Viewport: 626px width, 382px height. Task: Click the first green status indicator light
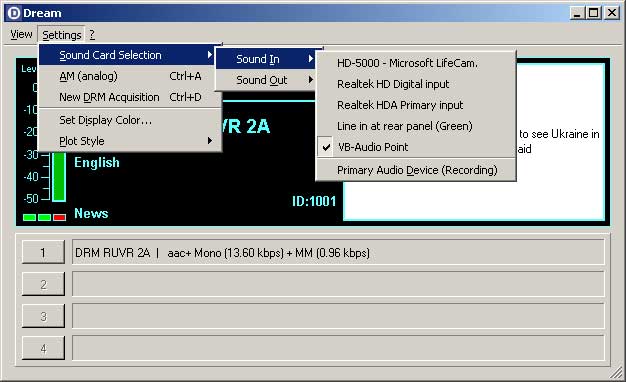[30, 218]
